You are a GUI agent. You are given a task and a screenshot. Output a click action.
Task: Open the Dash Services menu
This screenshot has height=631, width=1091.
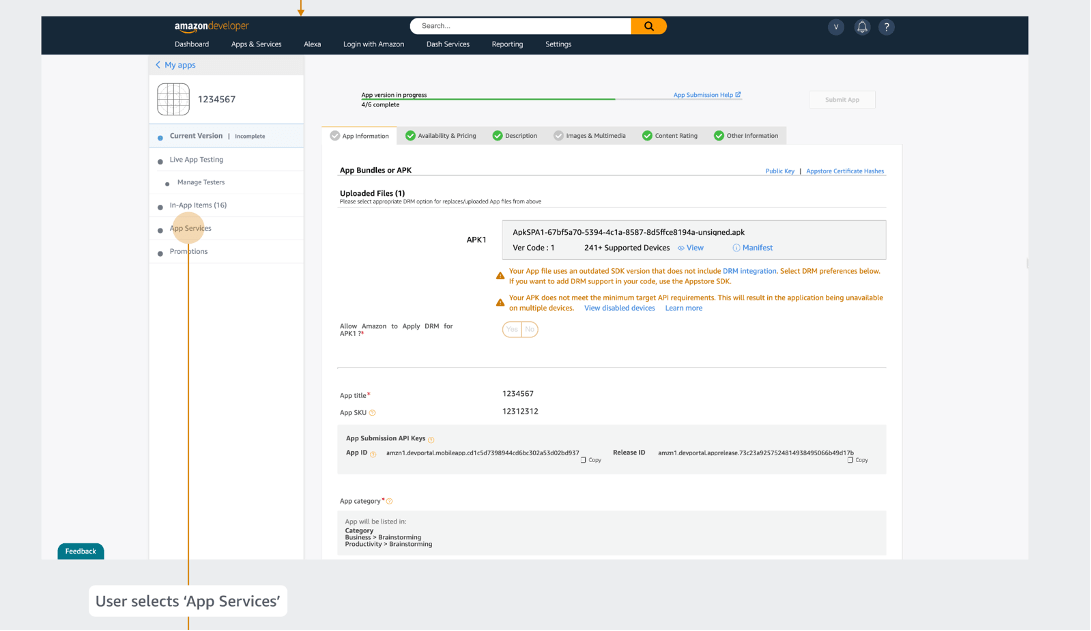click(448, 44)
